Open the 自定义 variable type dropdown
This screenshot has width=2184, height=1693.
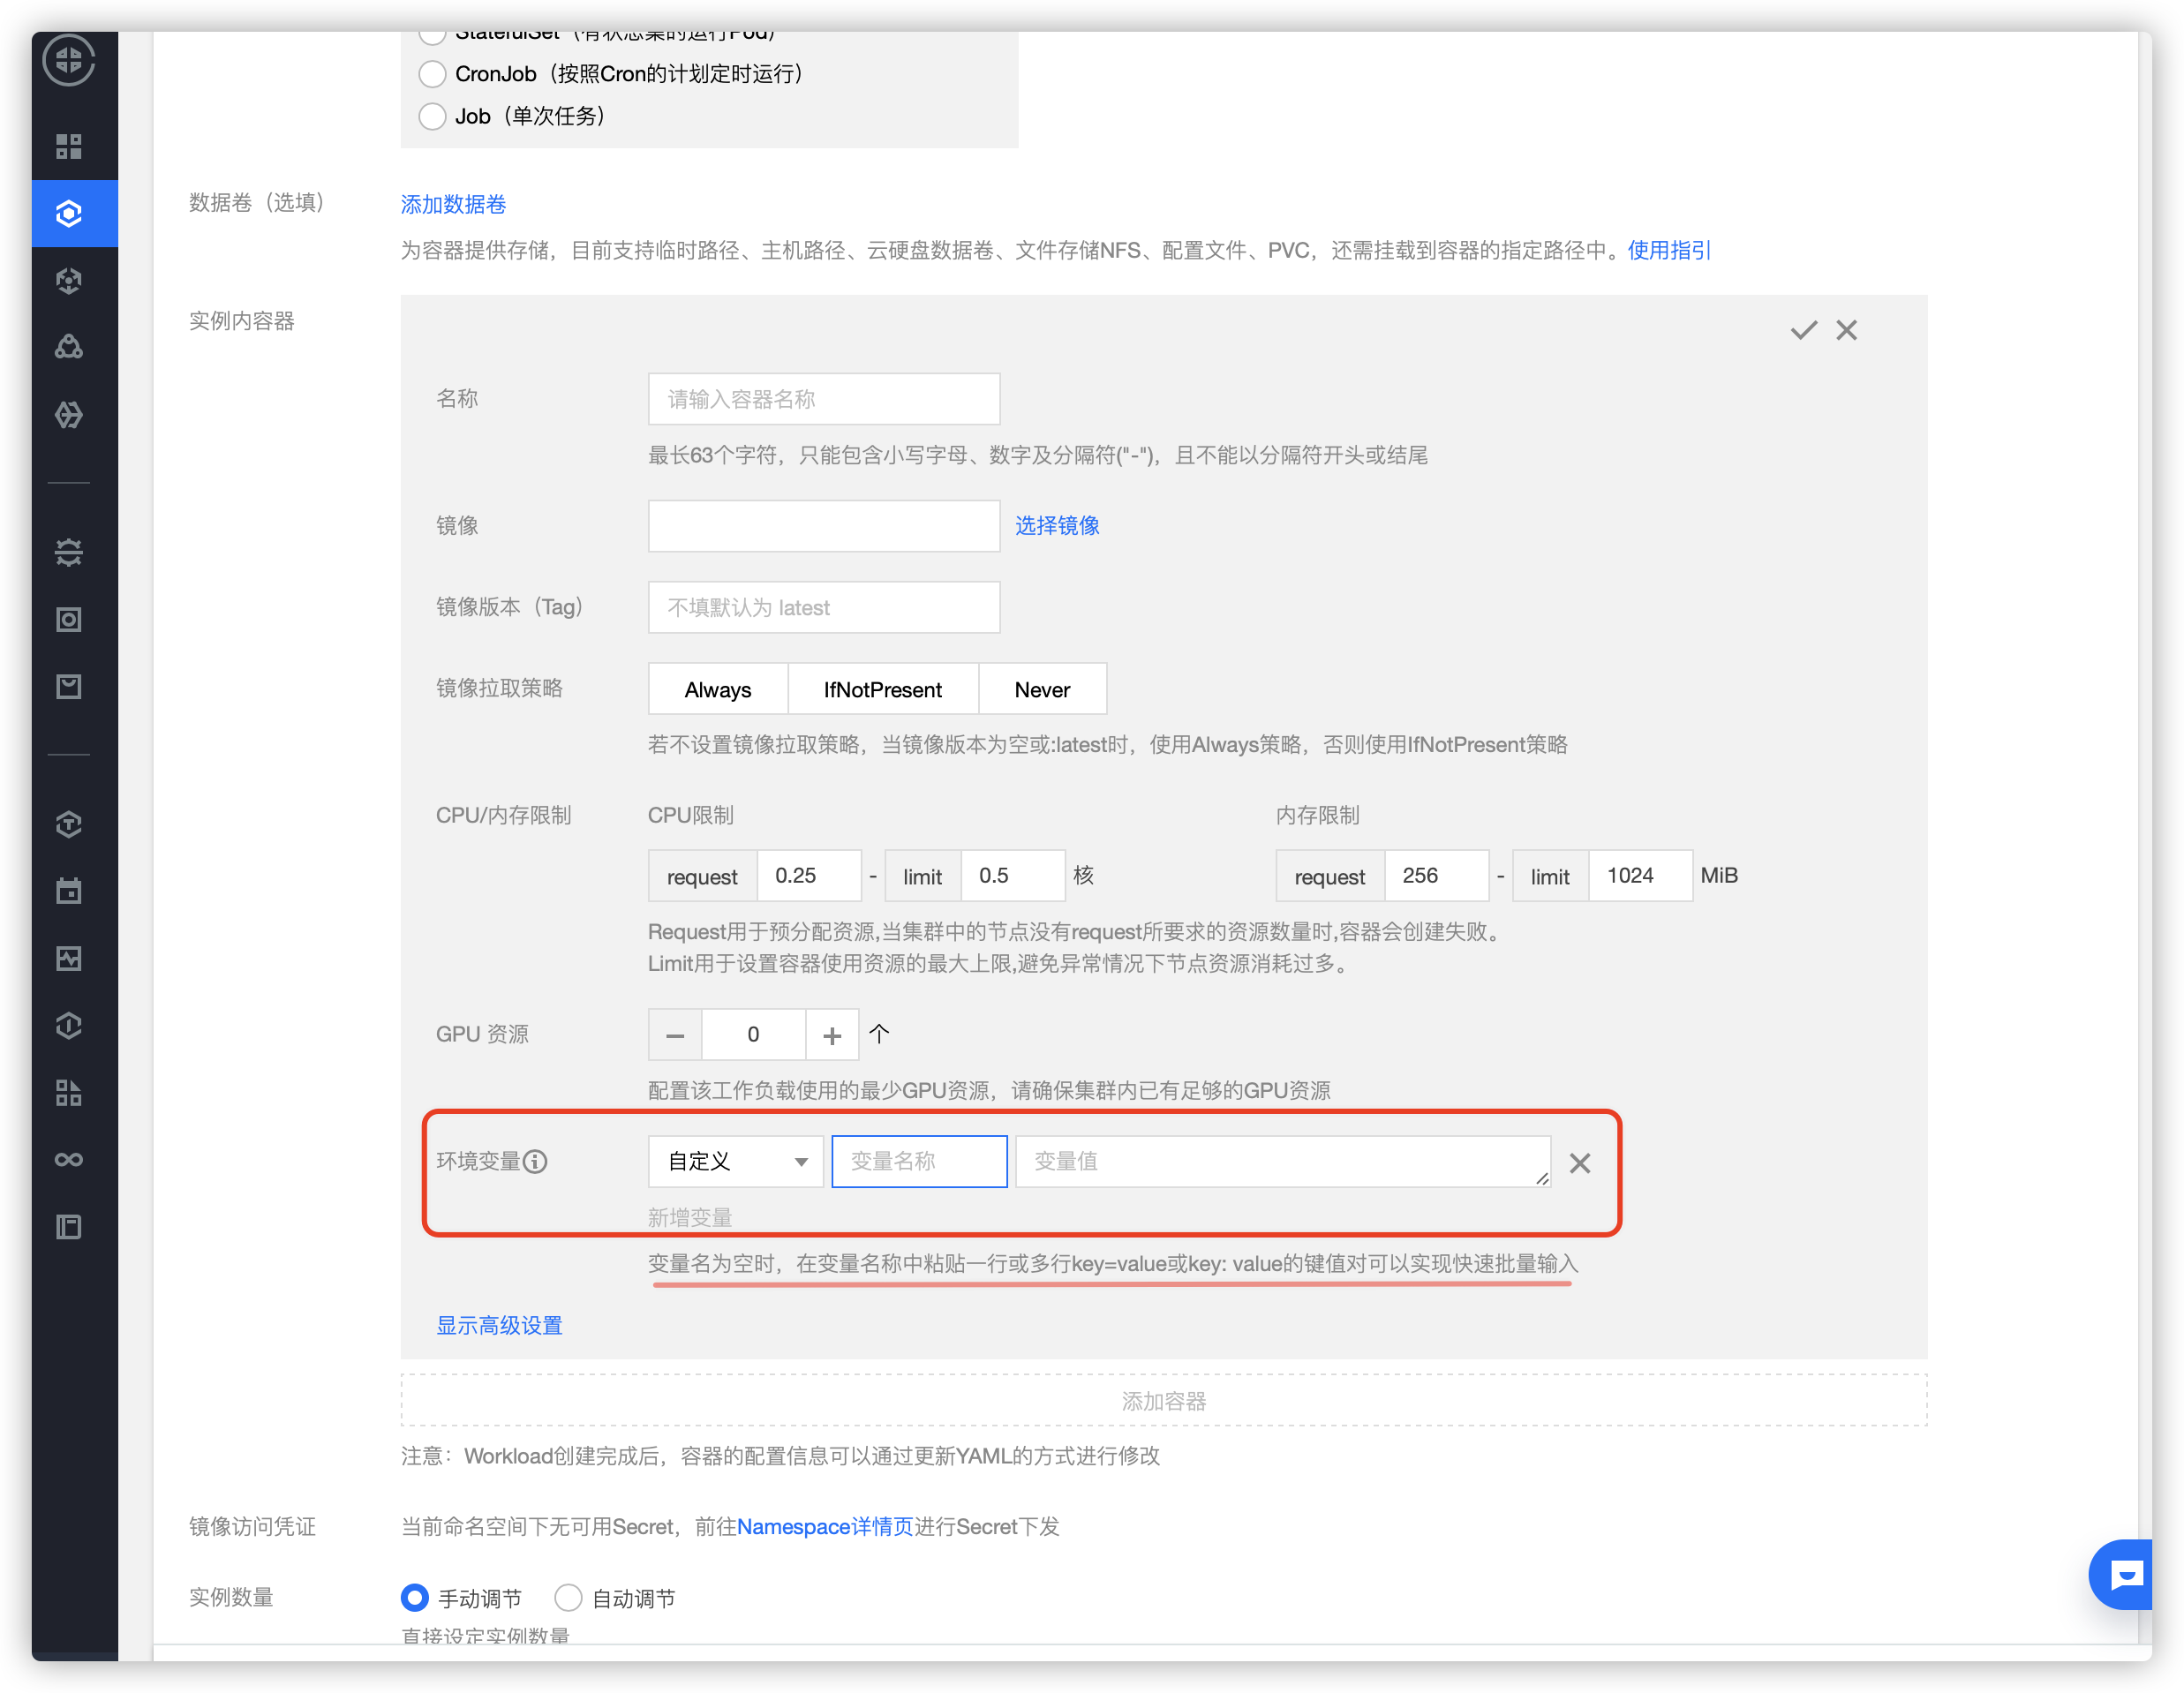coord(736,1161)
